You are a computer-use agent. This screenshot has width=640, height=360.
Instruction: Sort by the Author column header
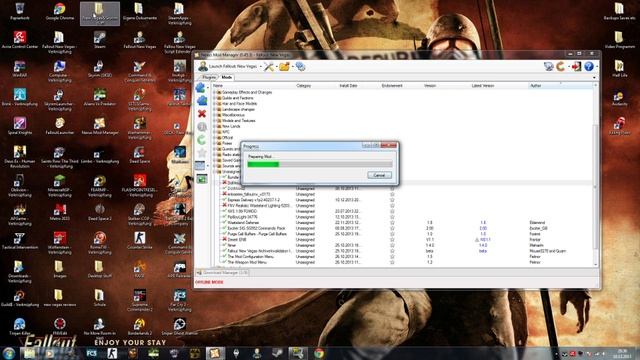pyautogui.click(x=560, y=86)
